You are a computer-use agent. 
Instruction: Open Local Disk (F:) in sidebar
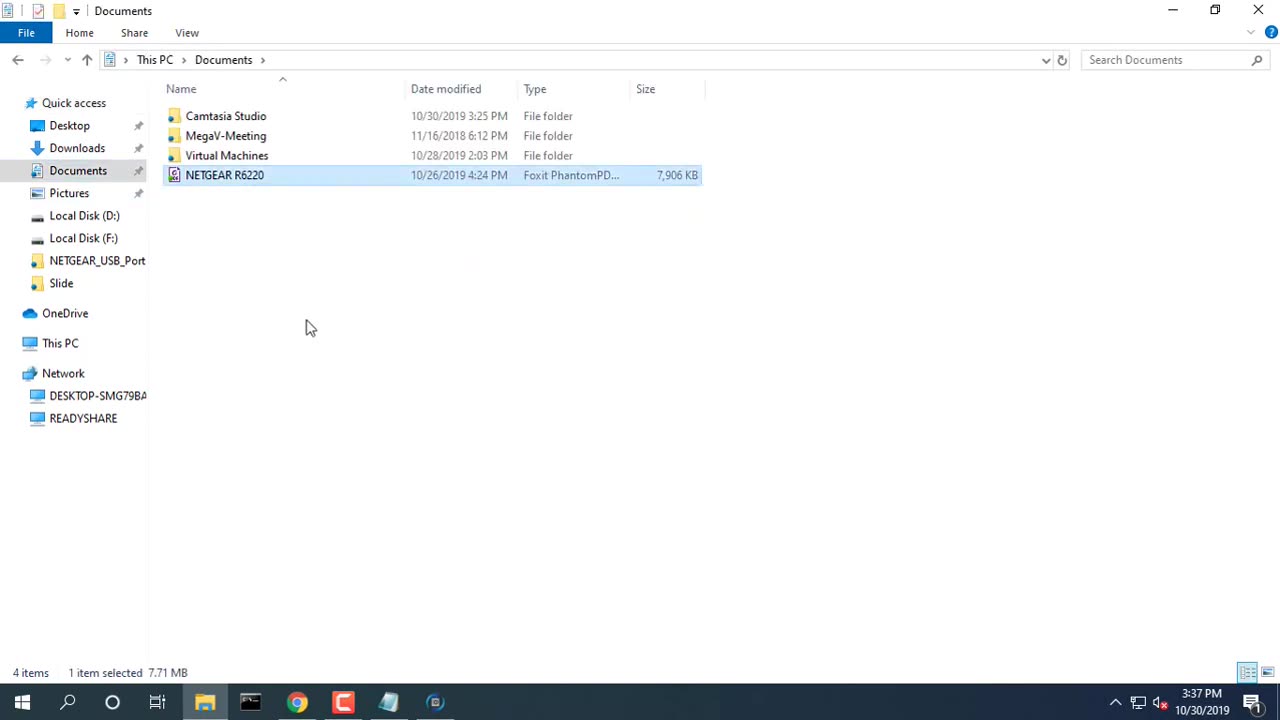[x=83, y=238]
